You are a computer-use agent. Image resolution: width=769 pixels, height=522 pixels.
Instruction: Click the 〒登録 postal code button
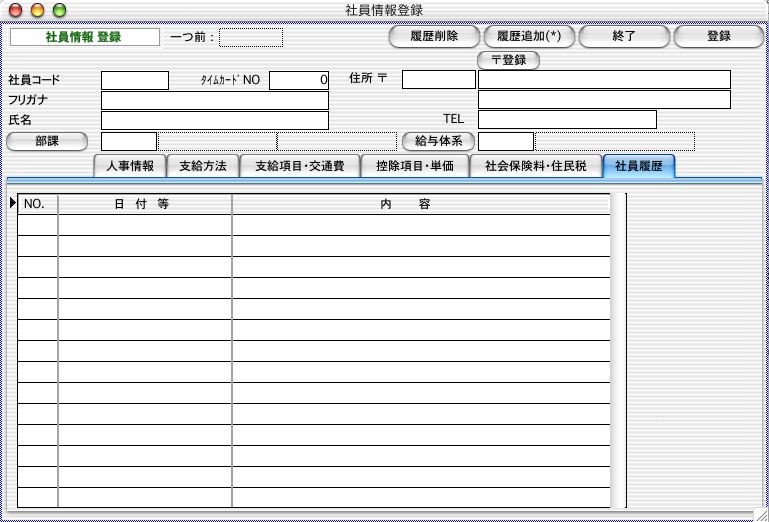(508, 61)
